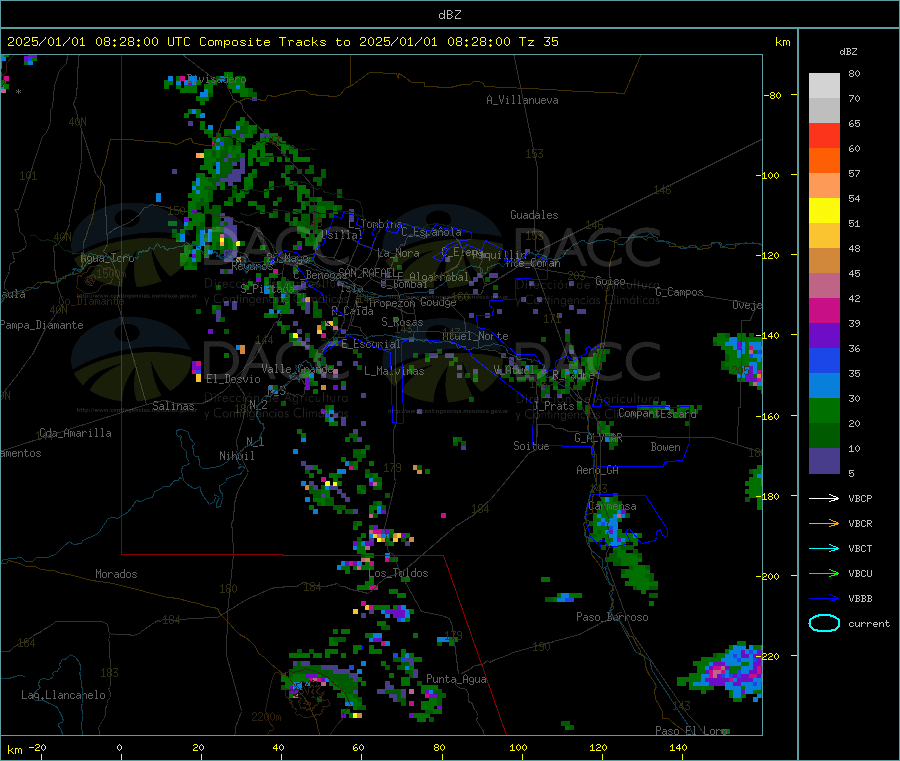This screenshot has width=900, height=761.
Task: Click the cyan VBCT arrow in legend
Action: point(824,549)
